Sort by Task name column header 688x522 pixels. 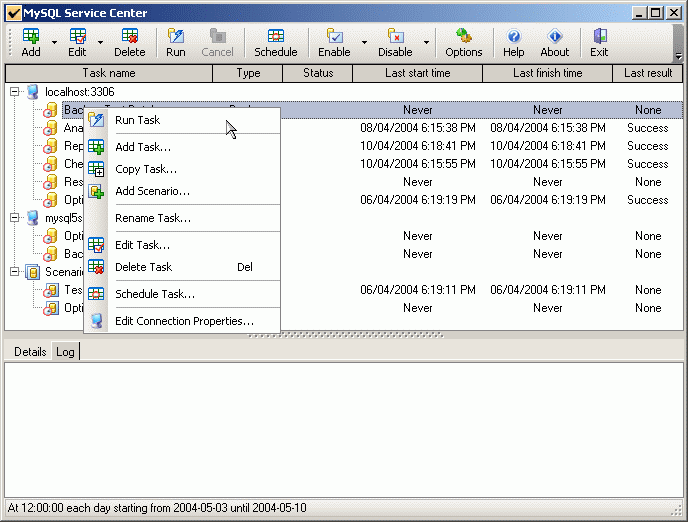[x=109, y=73]
